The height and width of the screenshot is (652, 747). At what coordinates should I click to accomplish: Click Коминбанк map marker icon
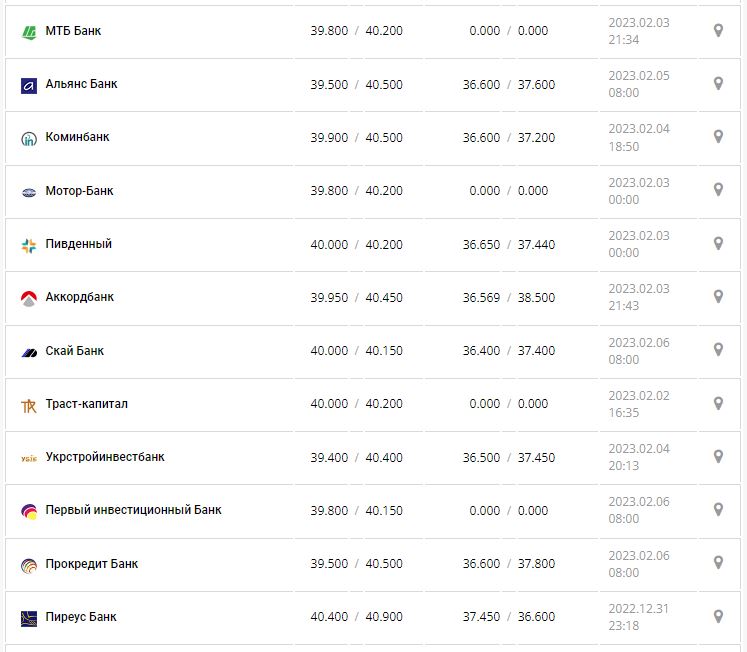pyautogui.click(x=718, y=137)
